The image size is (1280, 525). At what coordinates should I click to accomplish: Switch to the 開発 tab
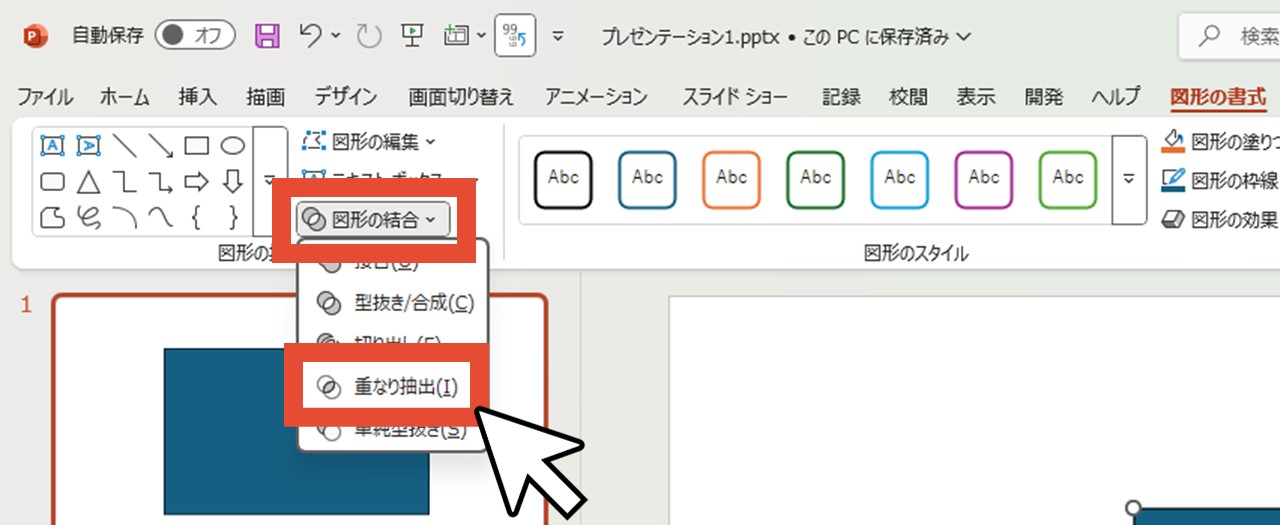(1044, 97)
